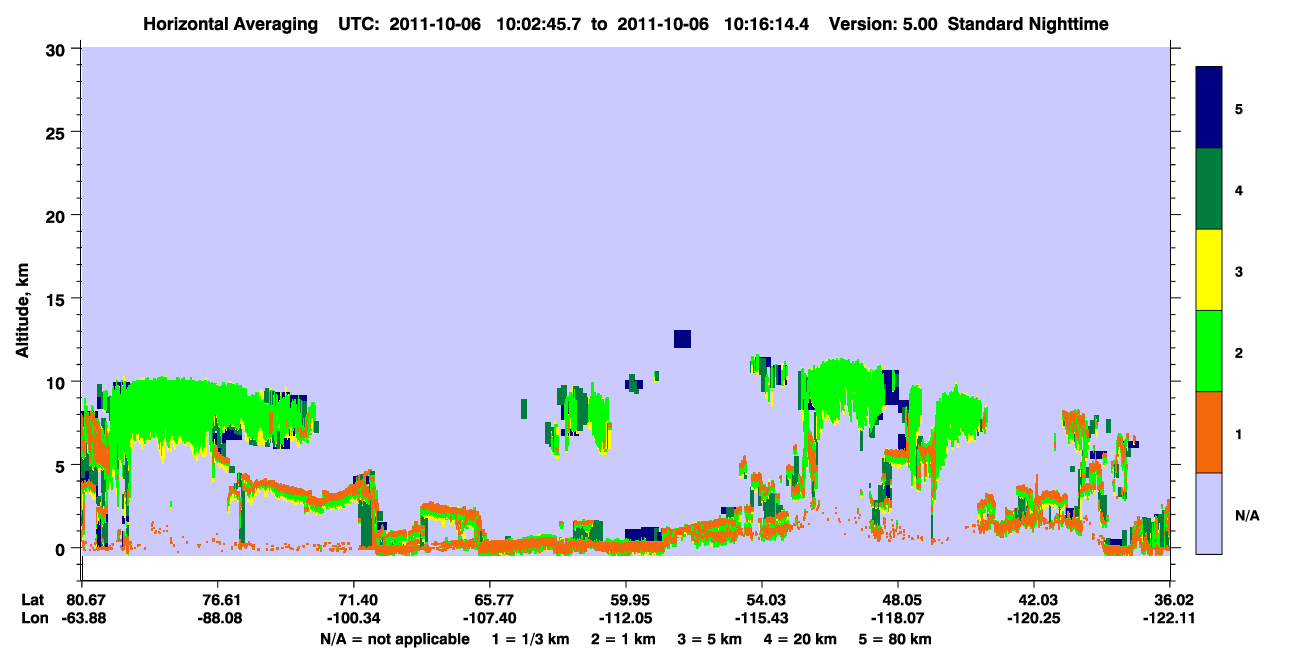Click longitude value -112.05
The width and height of the screenshot is (1300, 667).
click(x=625, y=619)
